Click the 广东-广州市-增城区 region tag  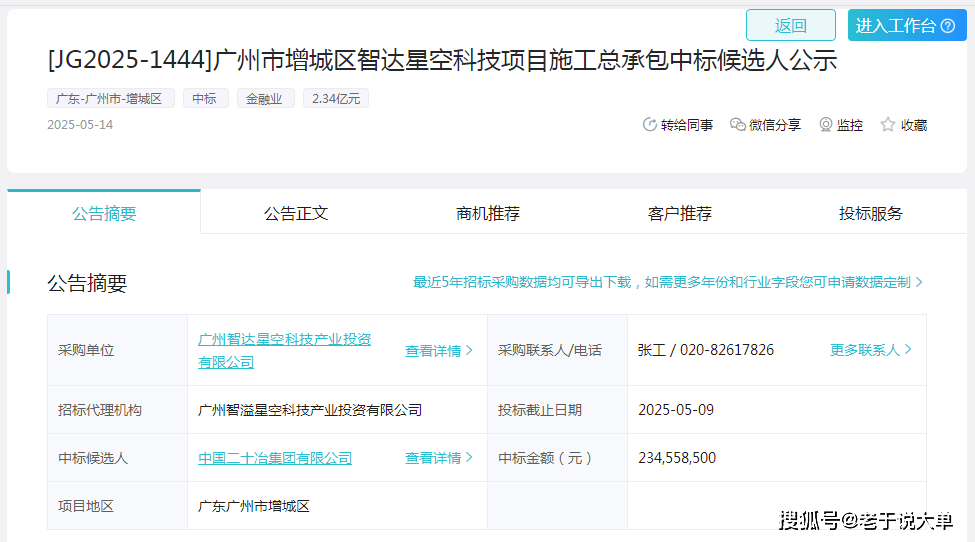[x=111, y=98]
